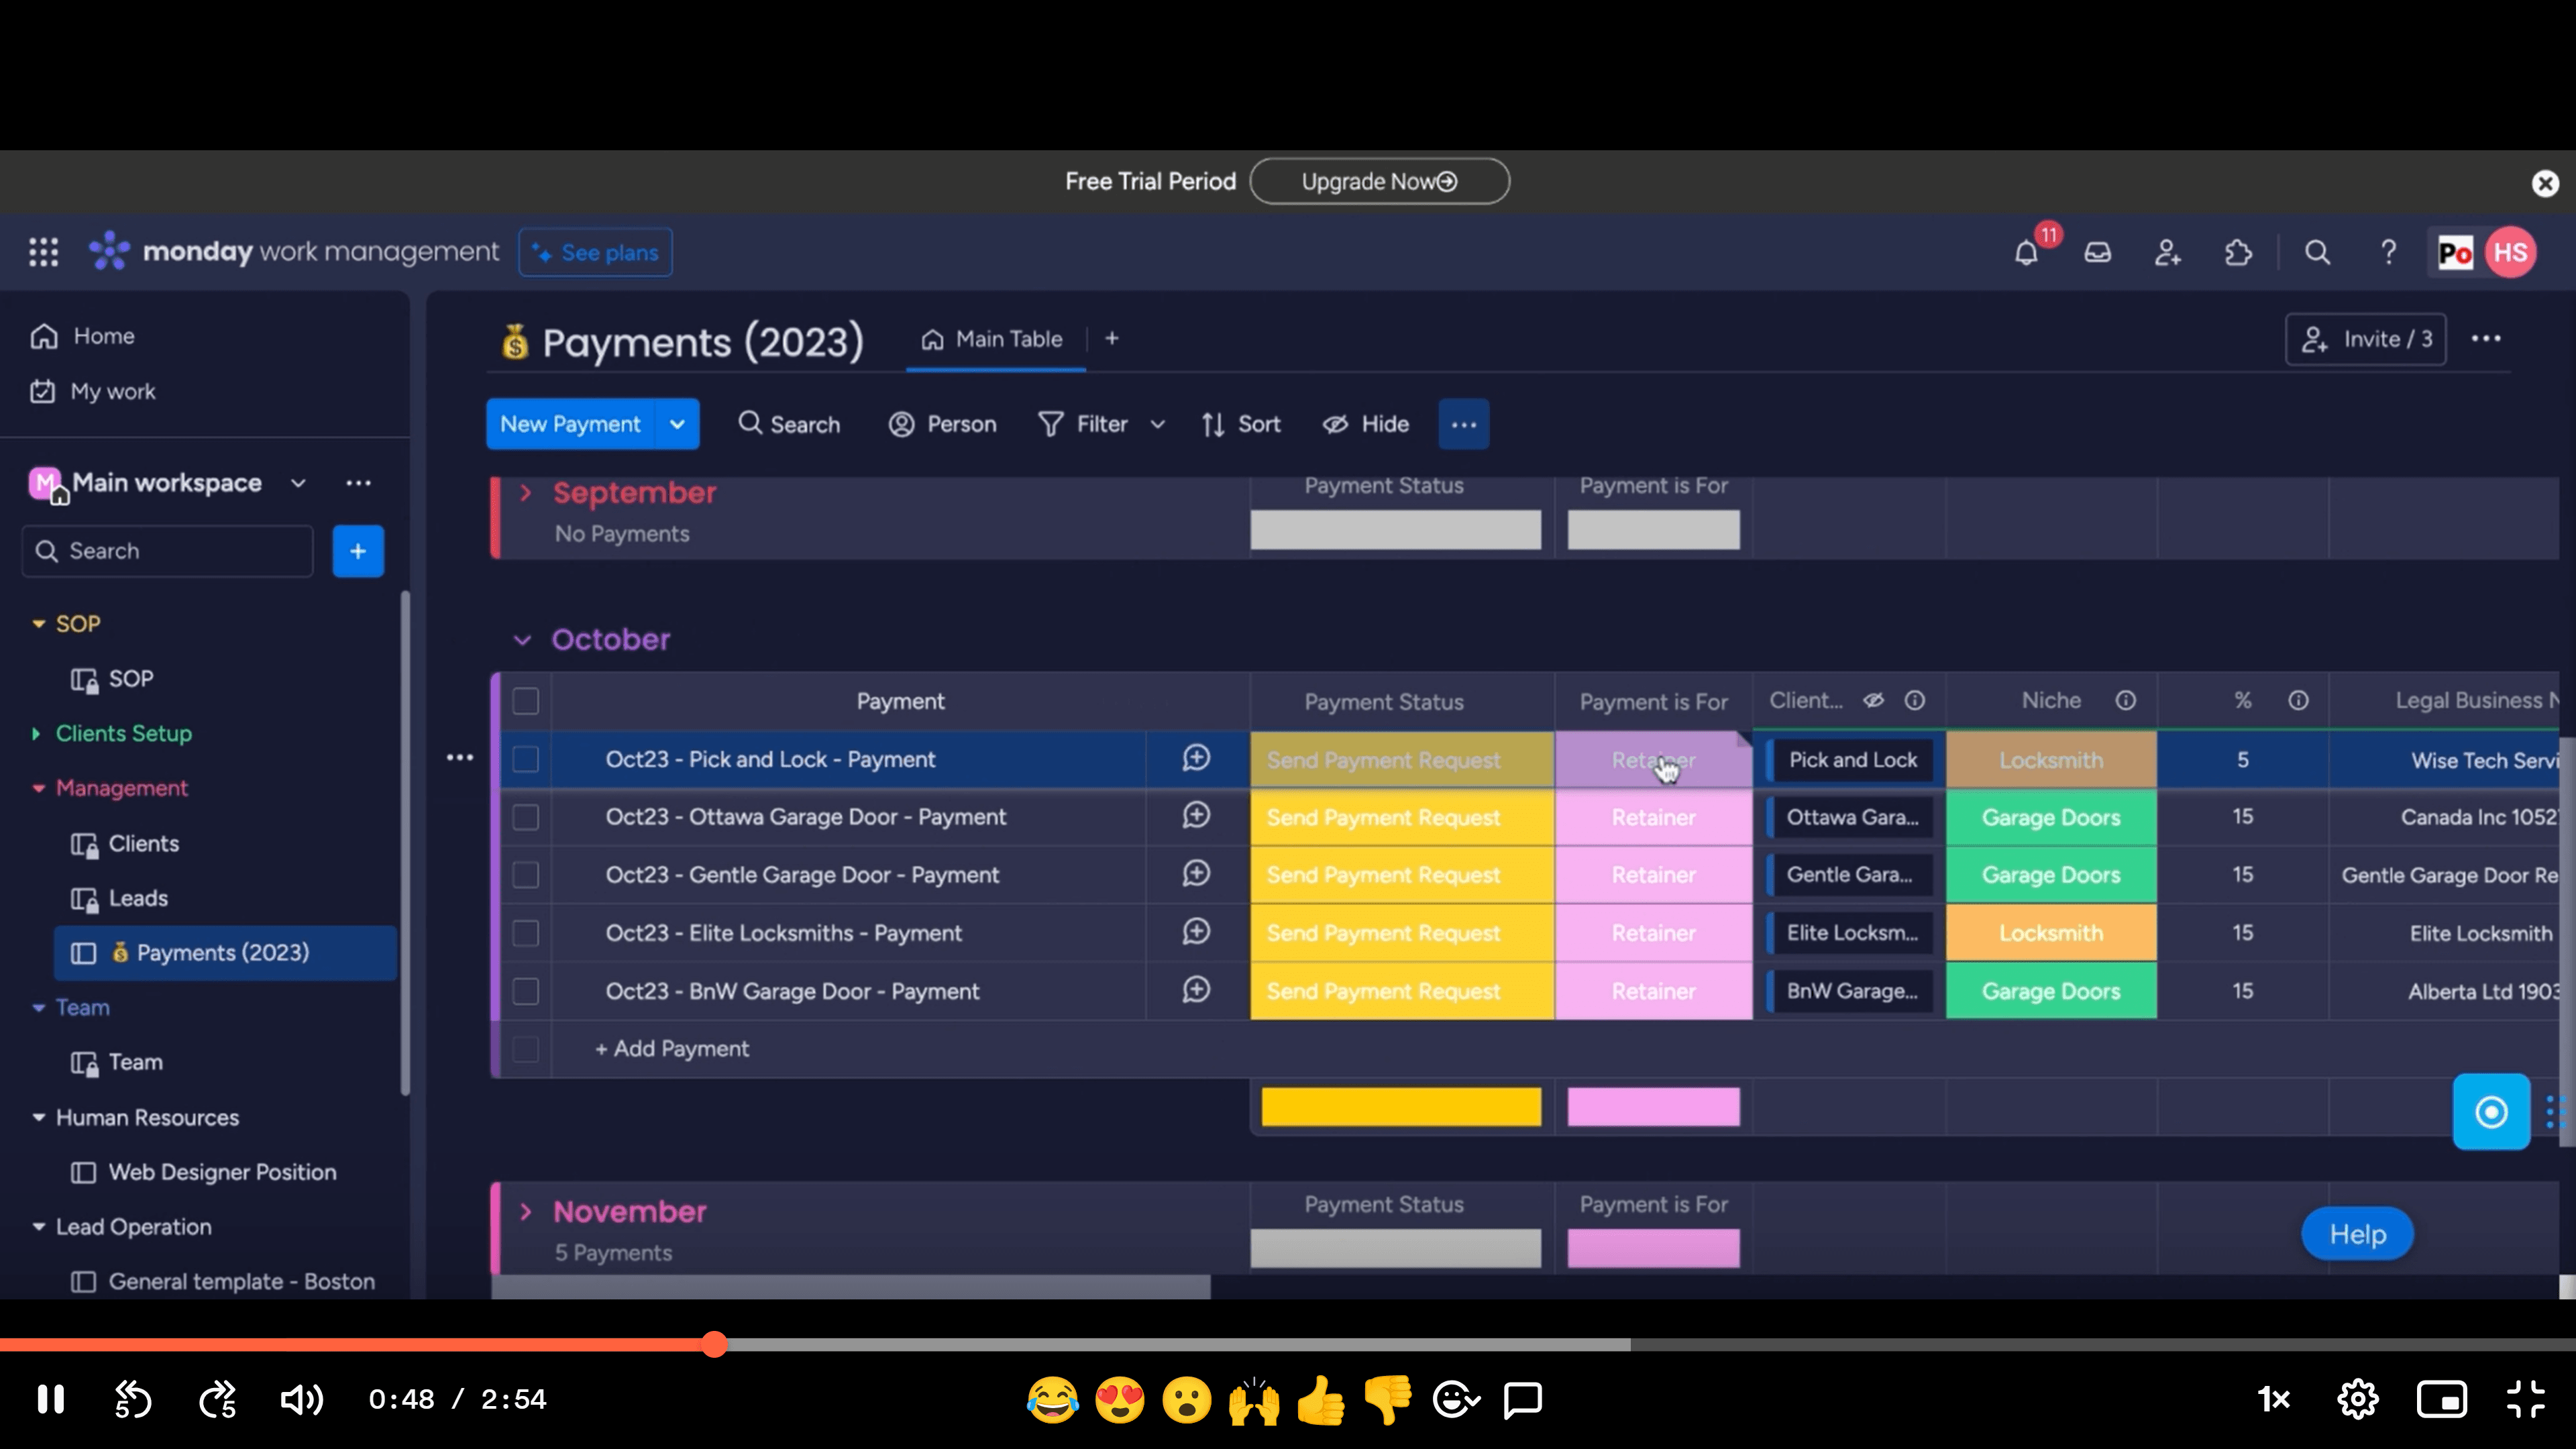The height and width of the screenshot is (1449, 2576).
Task: Open video settings gear
Action: click(x=2357, y=1399)
